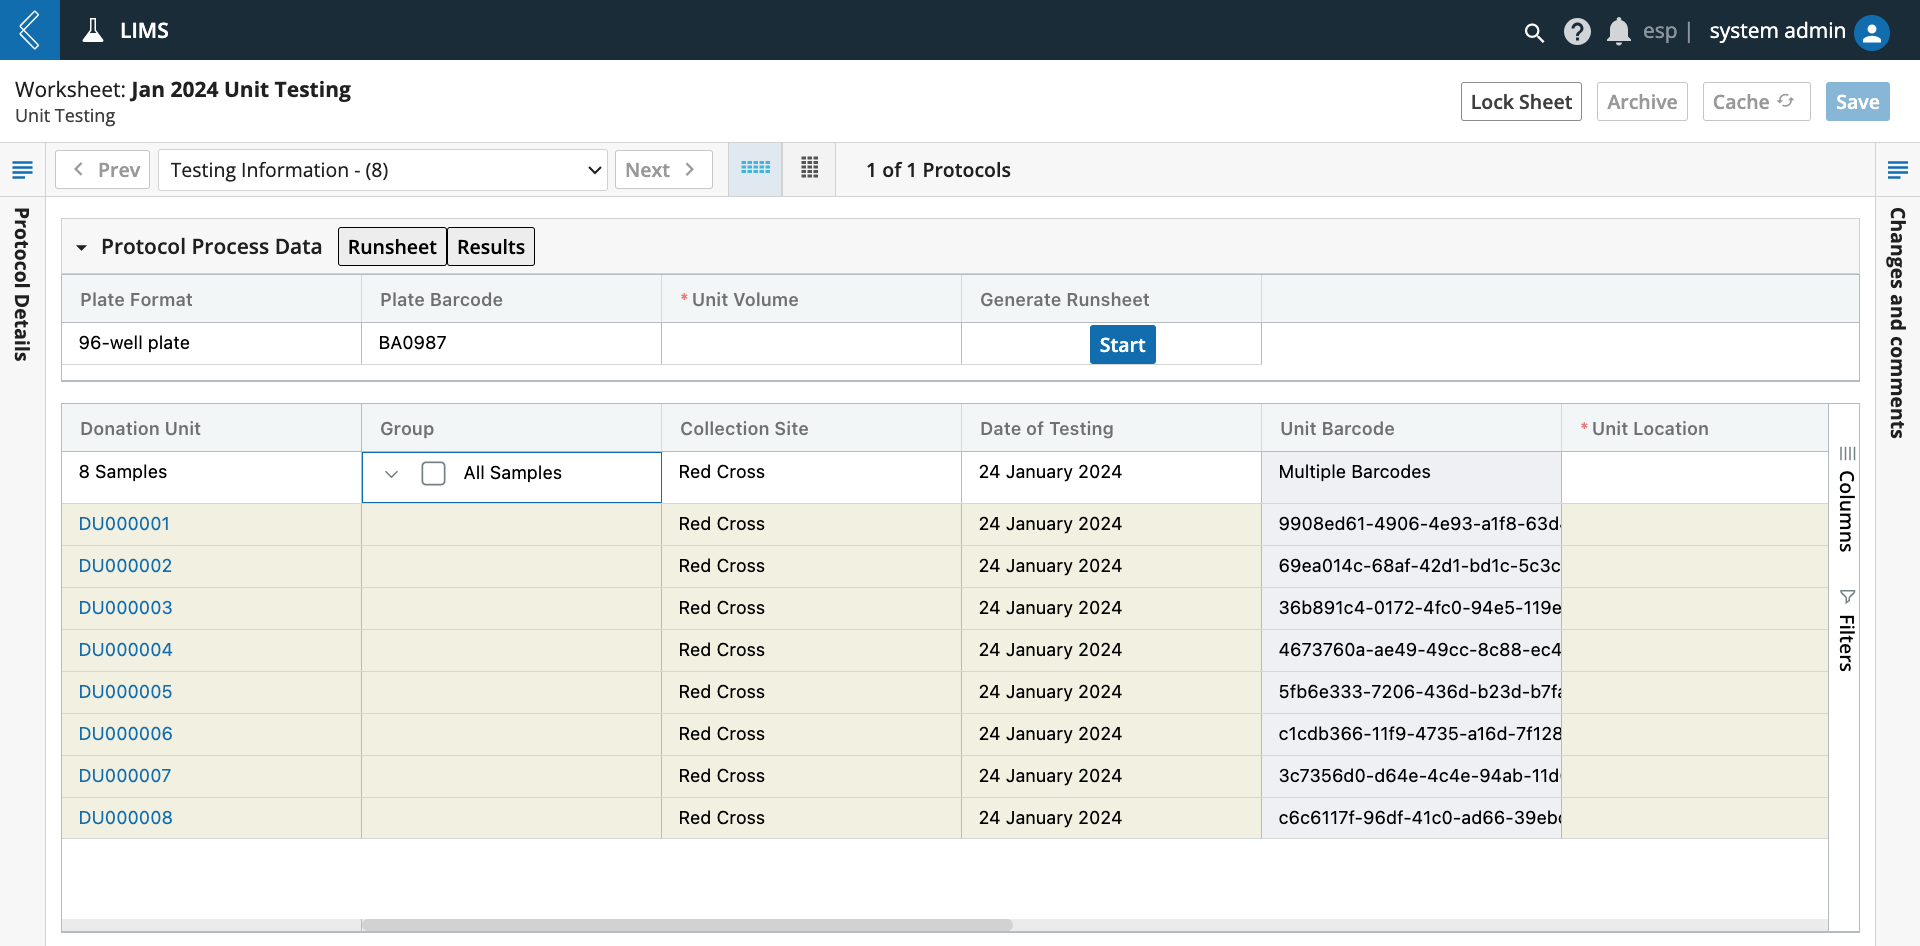
Task: Go to the Next protocol
Action: point(663,170)
